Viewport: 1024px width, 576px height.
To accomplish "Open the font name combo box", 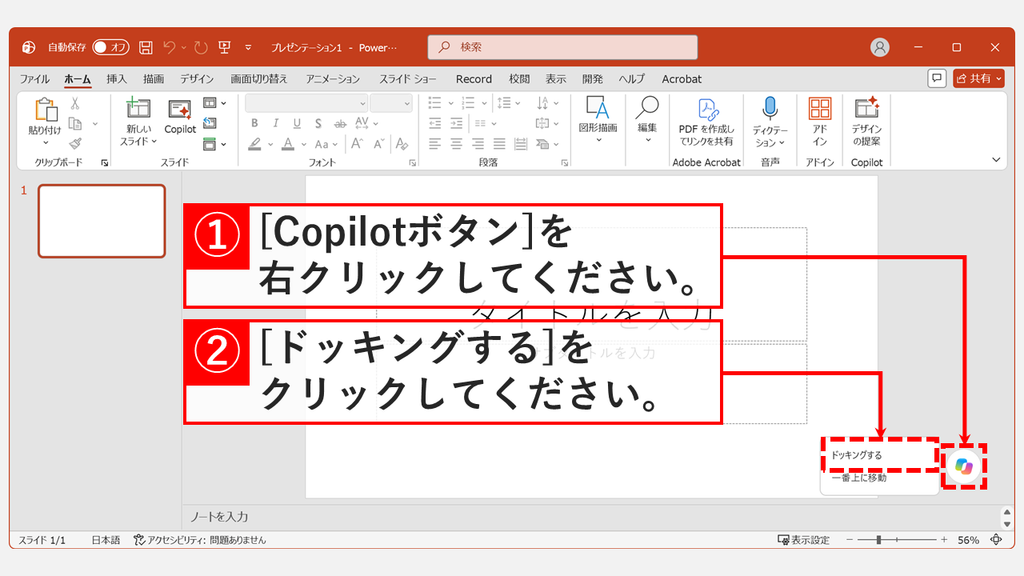I will (306, 103).
